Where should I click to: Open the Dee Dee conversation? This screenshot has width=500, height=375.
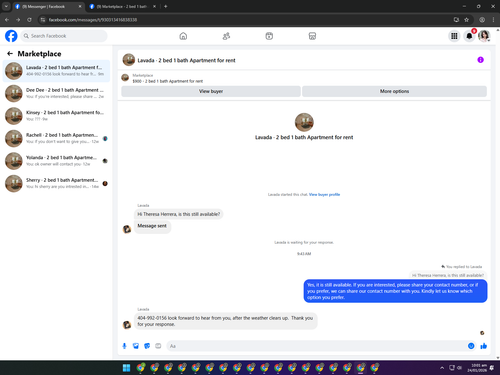[x=56, y=93]
